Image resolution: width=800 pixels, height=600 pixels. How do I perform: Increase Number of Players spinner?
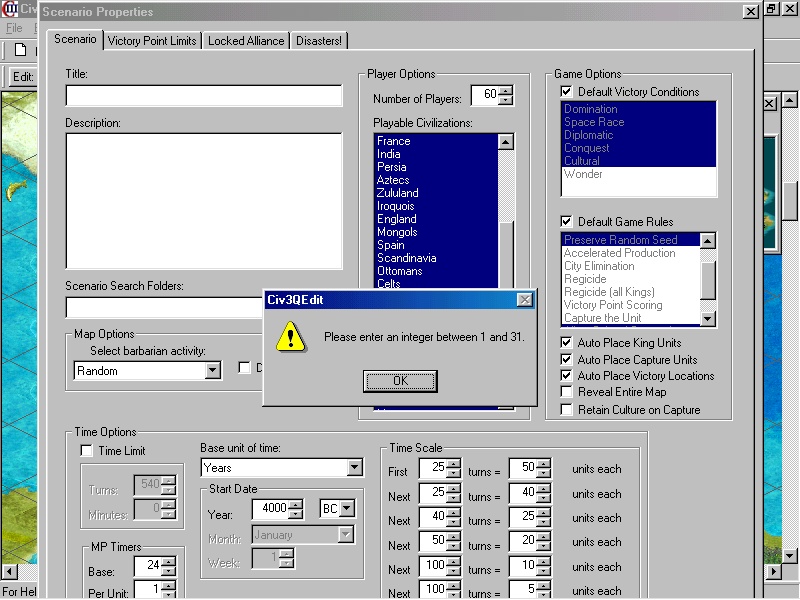(x=505, y=90)
